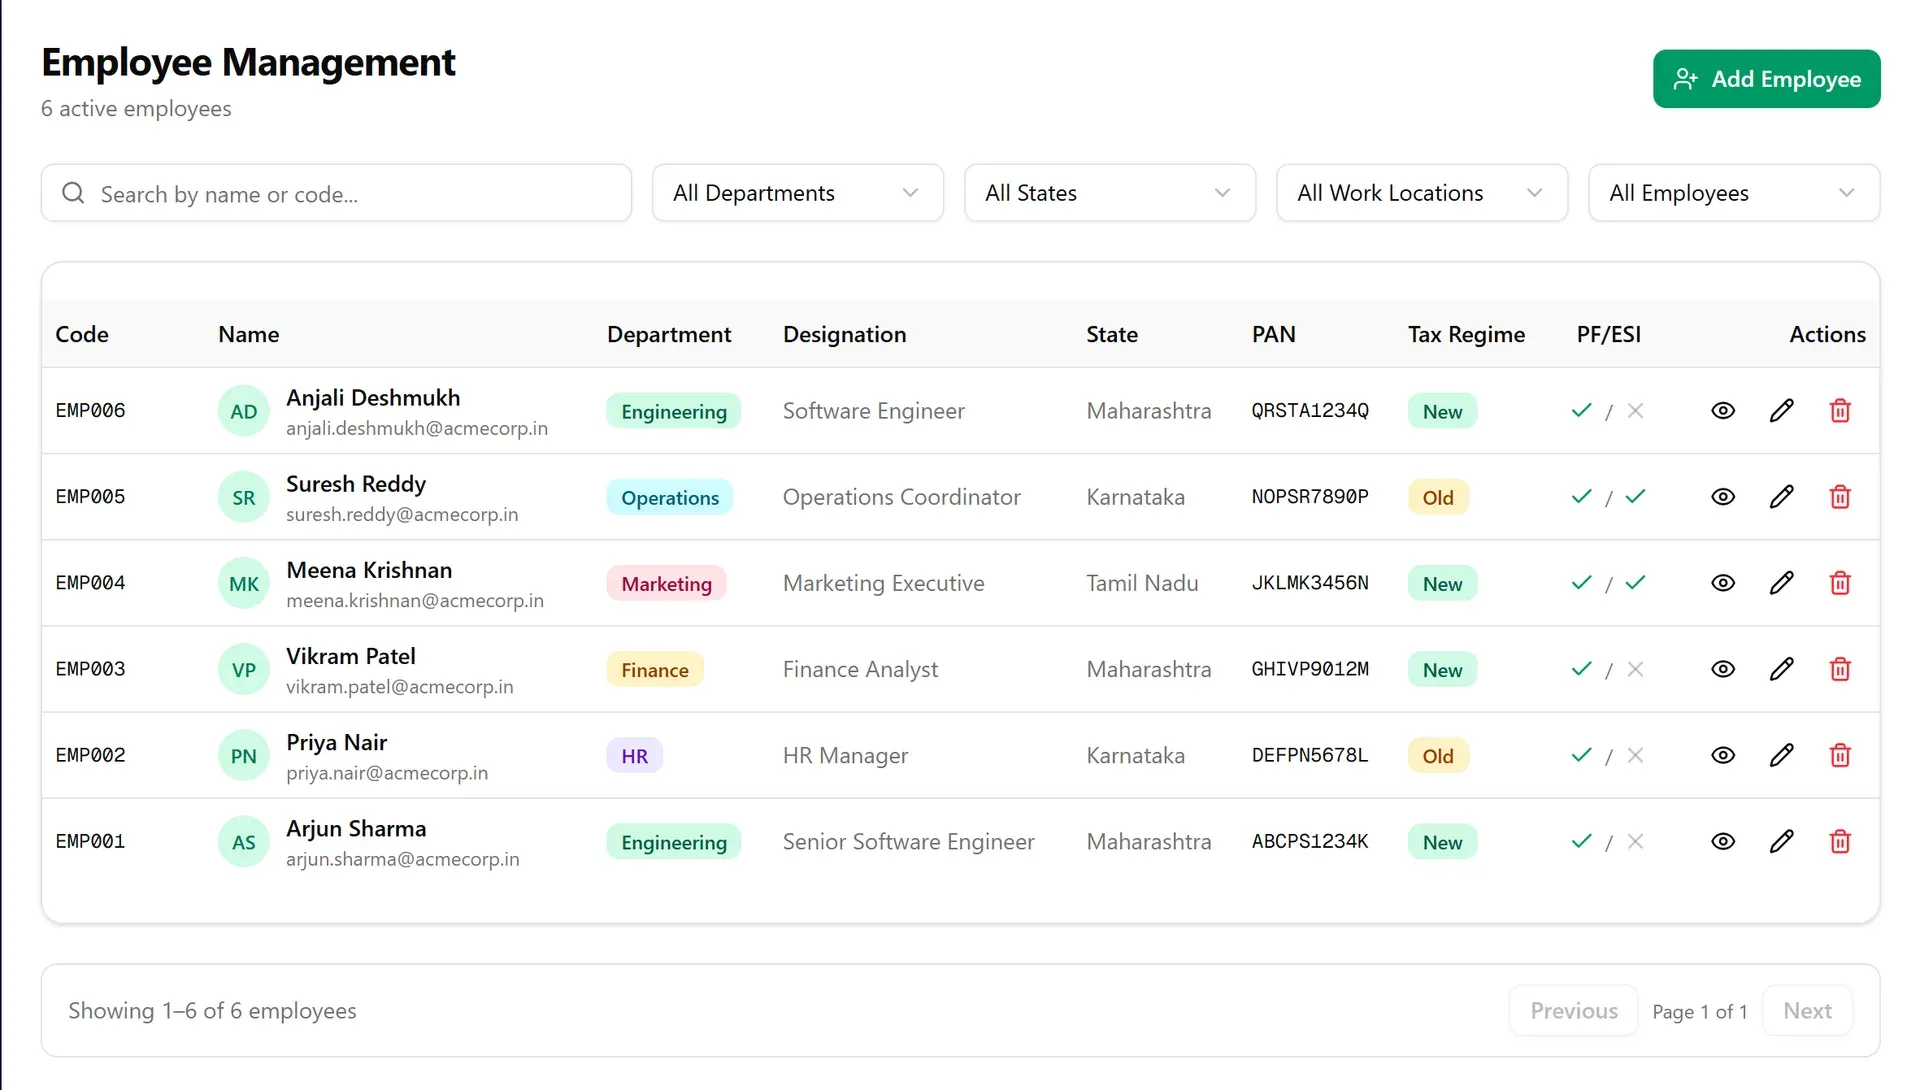The image size is (1920, 1090).
Task: View Priya Nair's details with eye icon
Action: pos(1722,755)
